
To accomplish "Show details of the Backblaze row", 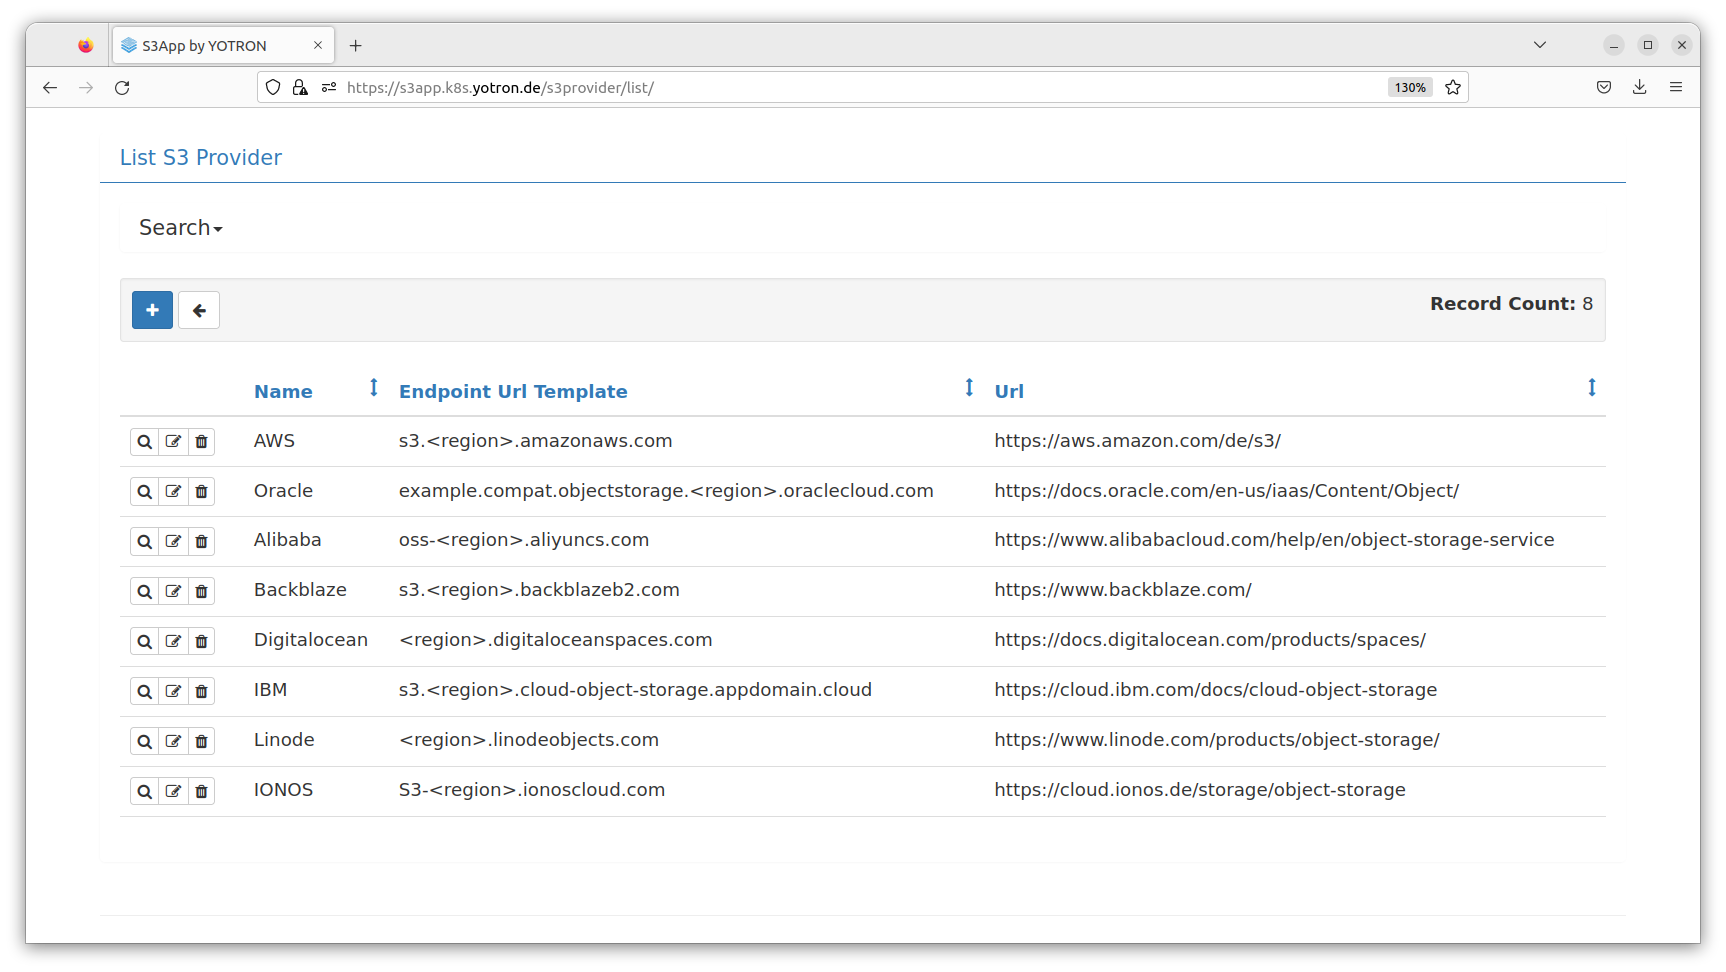I will pyautogui.click(x=145, y=592).
